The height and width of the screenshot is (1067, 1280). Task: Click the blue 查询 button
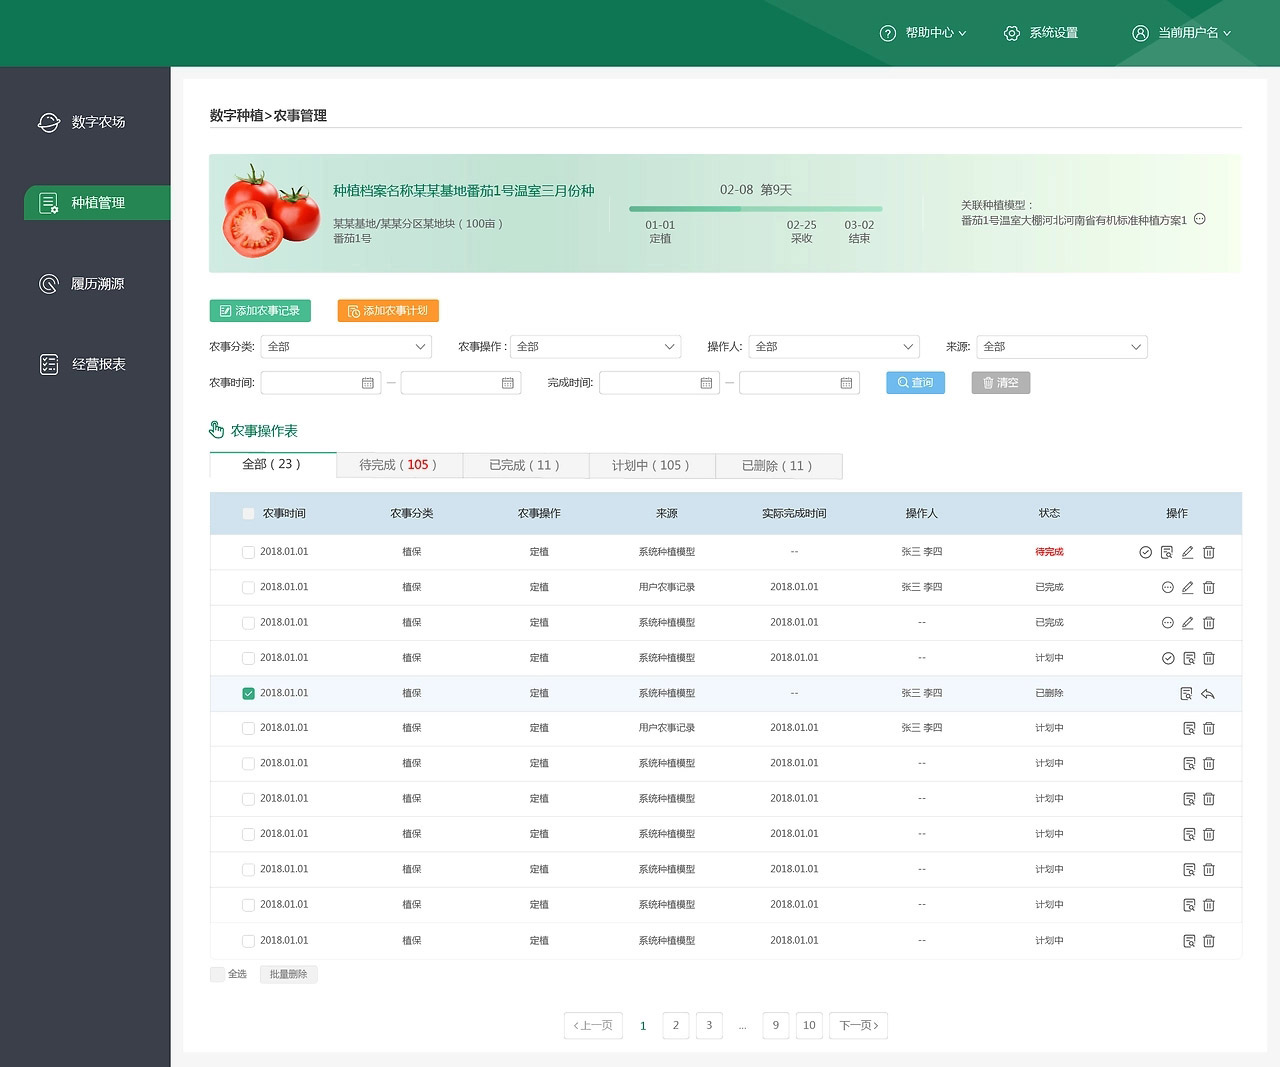tap(915, 383)
